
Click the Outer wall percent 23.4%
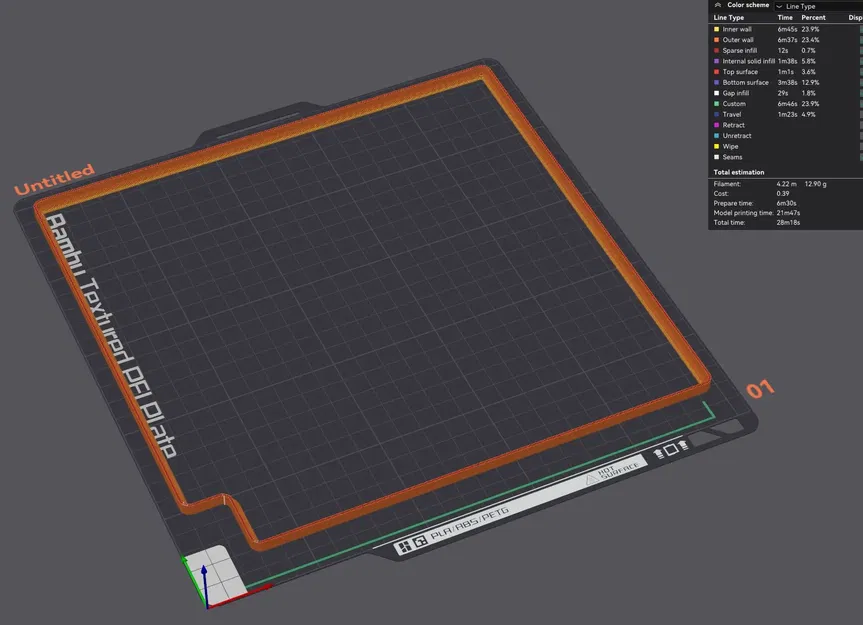[810, 40]
